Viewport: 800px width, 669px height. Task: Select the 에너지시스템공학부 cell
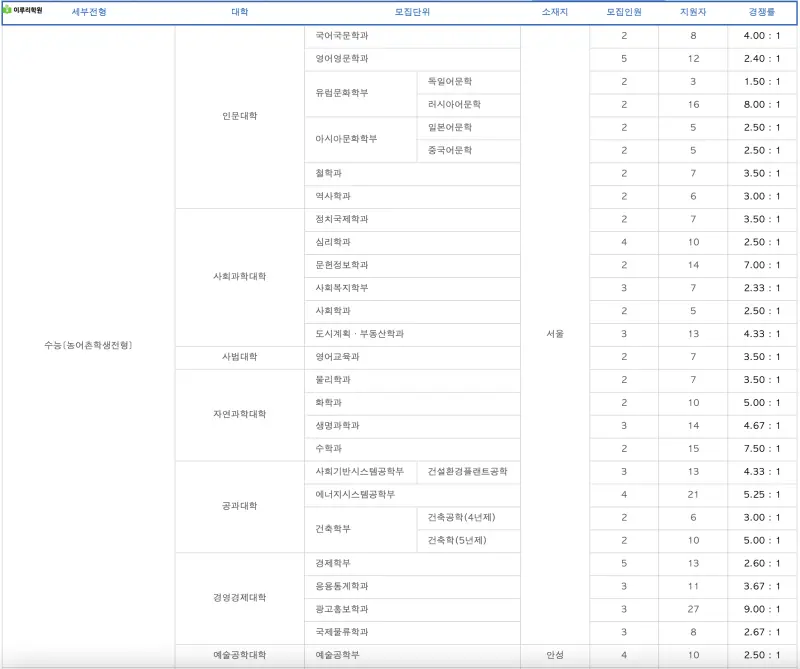click(412, 494)
